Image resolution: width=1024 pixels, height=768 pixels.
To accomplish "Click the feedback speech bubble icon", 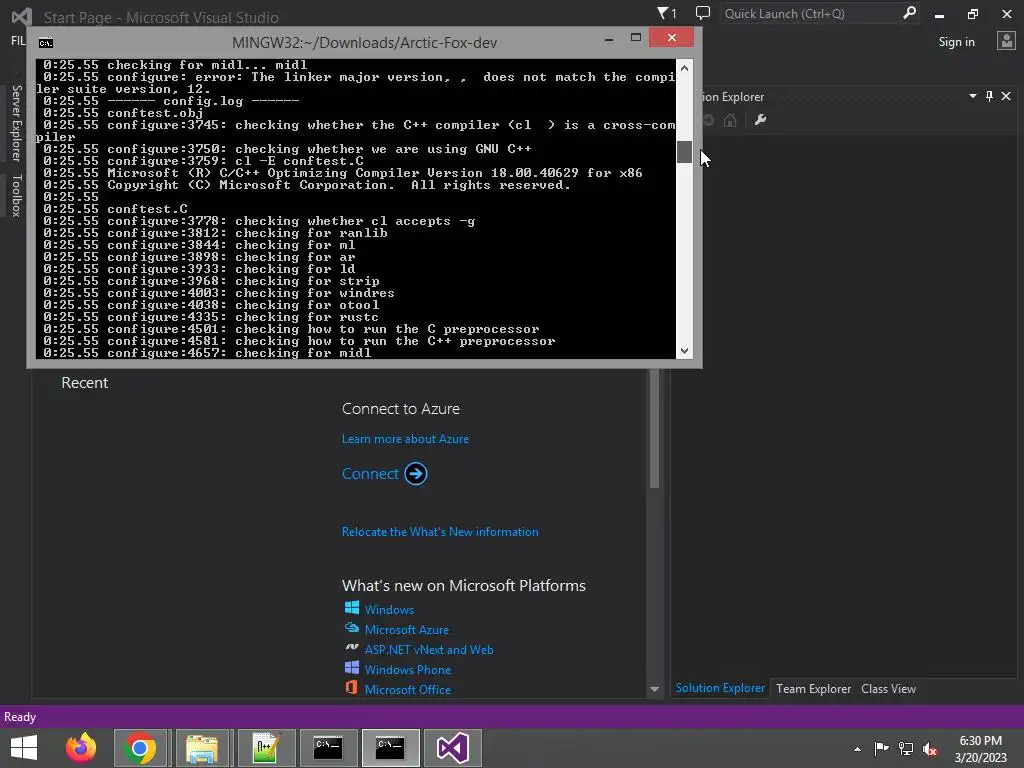I will 703,13.
